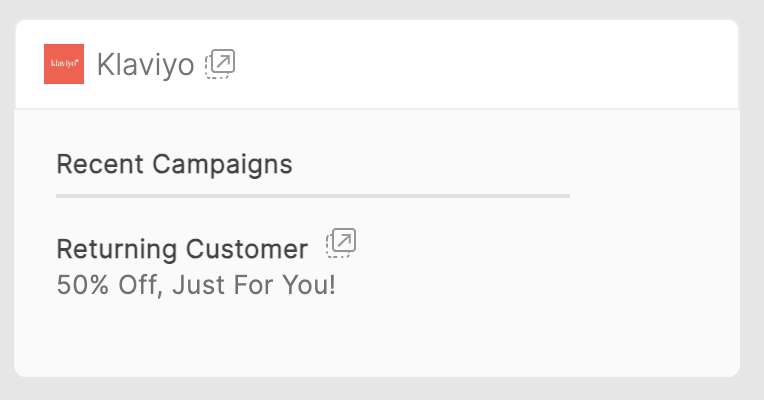764x400 pixels.
Task: Select the word "Klaviyo" in the header
Action: pos(145,66)
